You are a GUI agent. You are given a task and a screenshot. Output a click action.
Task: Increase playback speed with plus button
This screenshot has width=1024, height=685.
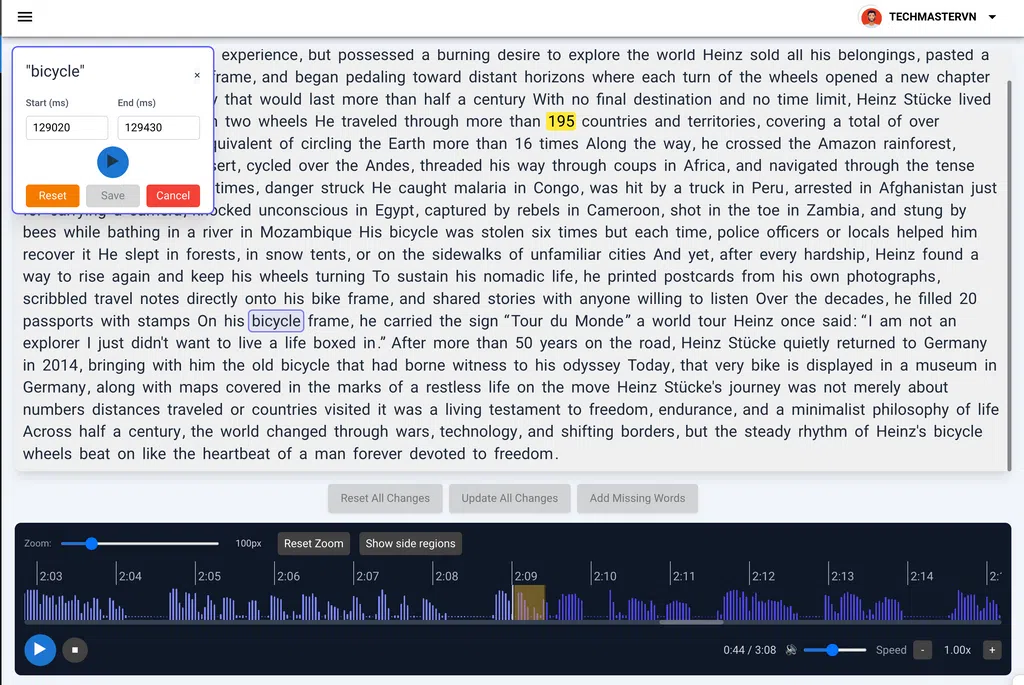pyautogui.click(x=992, y=650)
